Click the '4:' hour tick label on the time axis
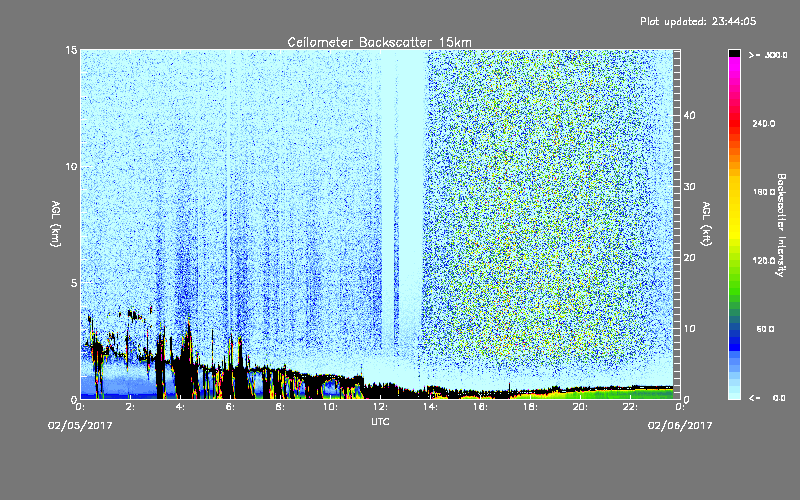The height and width of the screenshot is (500, 800). [180, 407]
